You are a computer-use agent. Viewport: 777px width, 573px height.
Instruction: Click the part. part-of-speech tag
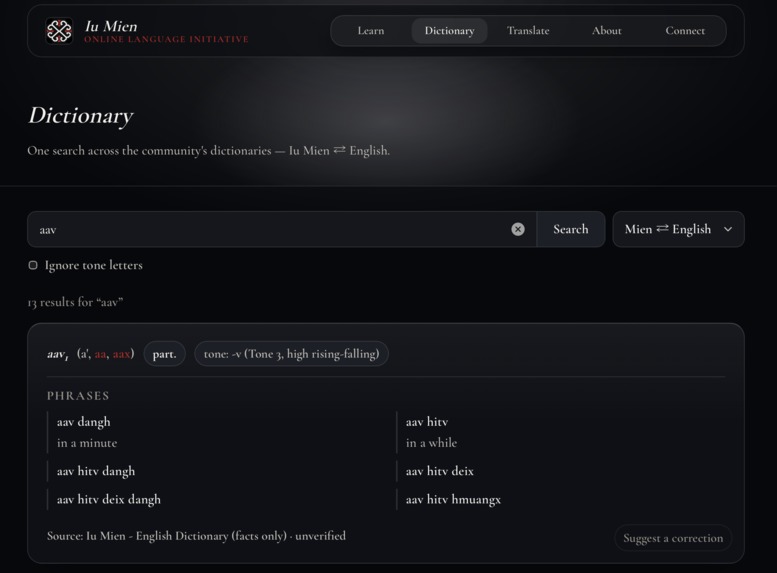click(x=165, y=354)
